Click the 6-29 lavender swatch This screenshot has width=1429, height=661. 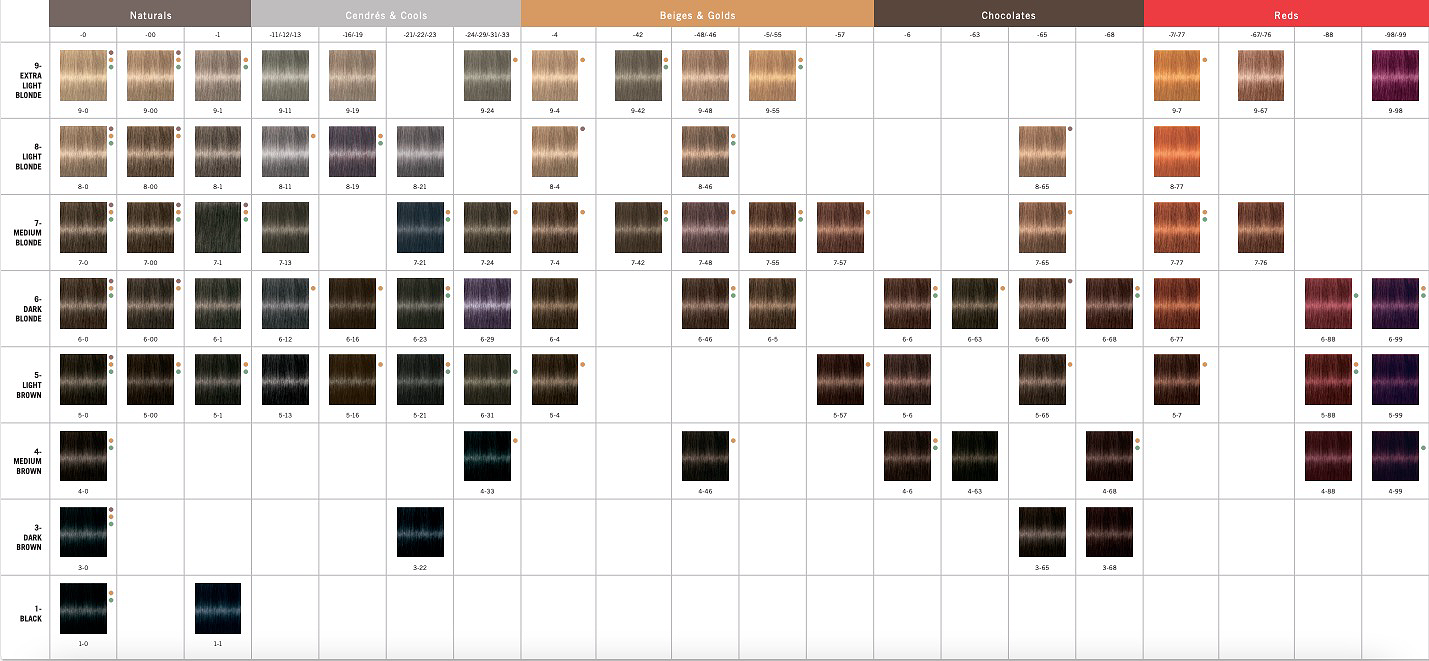click(487, 303)
